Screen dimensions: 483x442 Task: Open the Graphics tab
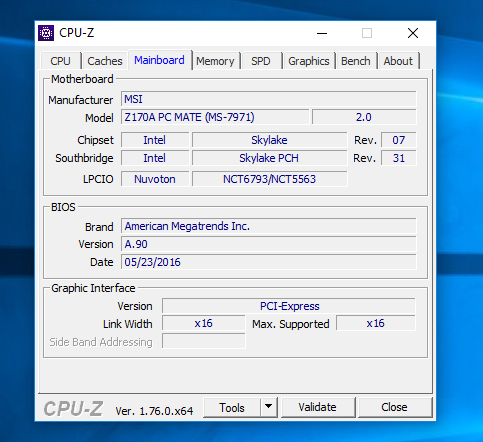coord(309,61)
